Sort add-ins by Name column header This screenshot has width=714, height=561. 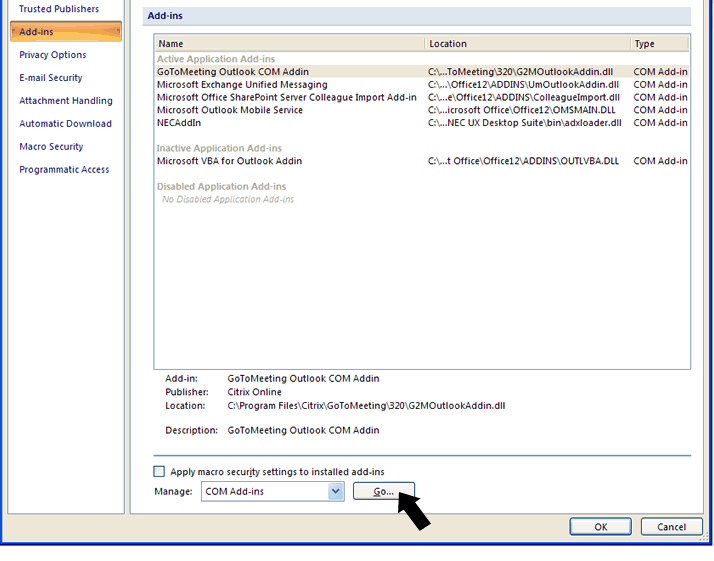click(290, 44)
